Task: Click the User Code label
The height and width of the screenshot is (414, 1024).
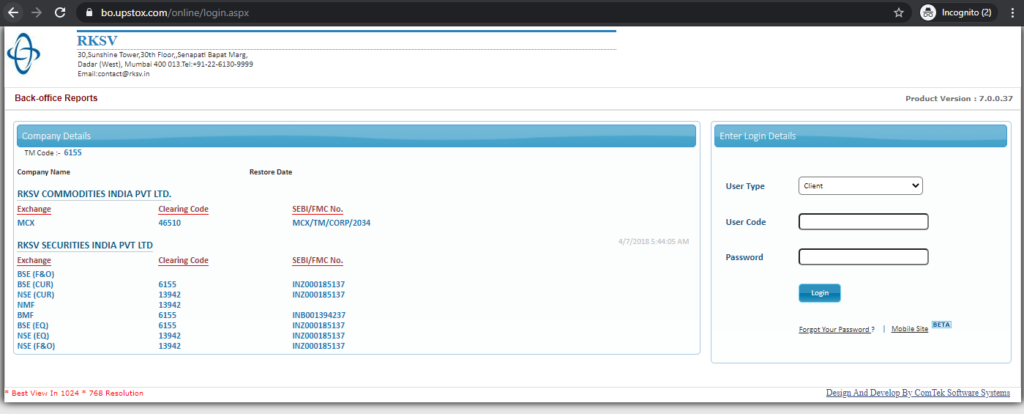Action: point(746,222)
